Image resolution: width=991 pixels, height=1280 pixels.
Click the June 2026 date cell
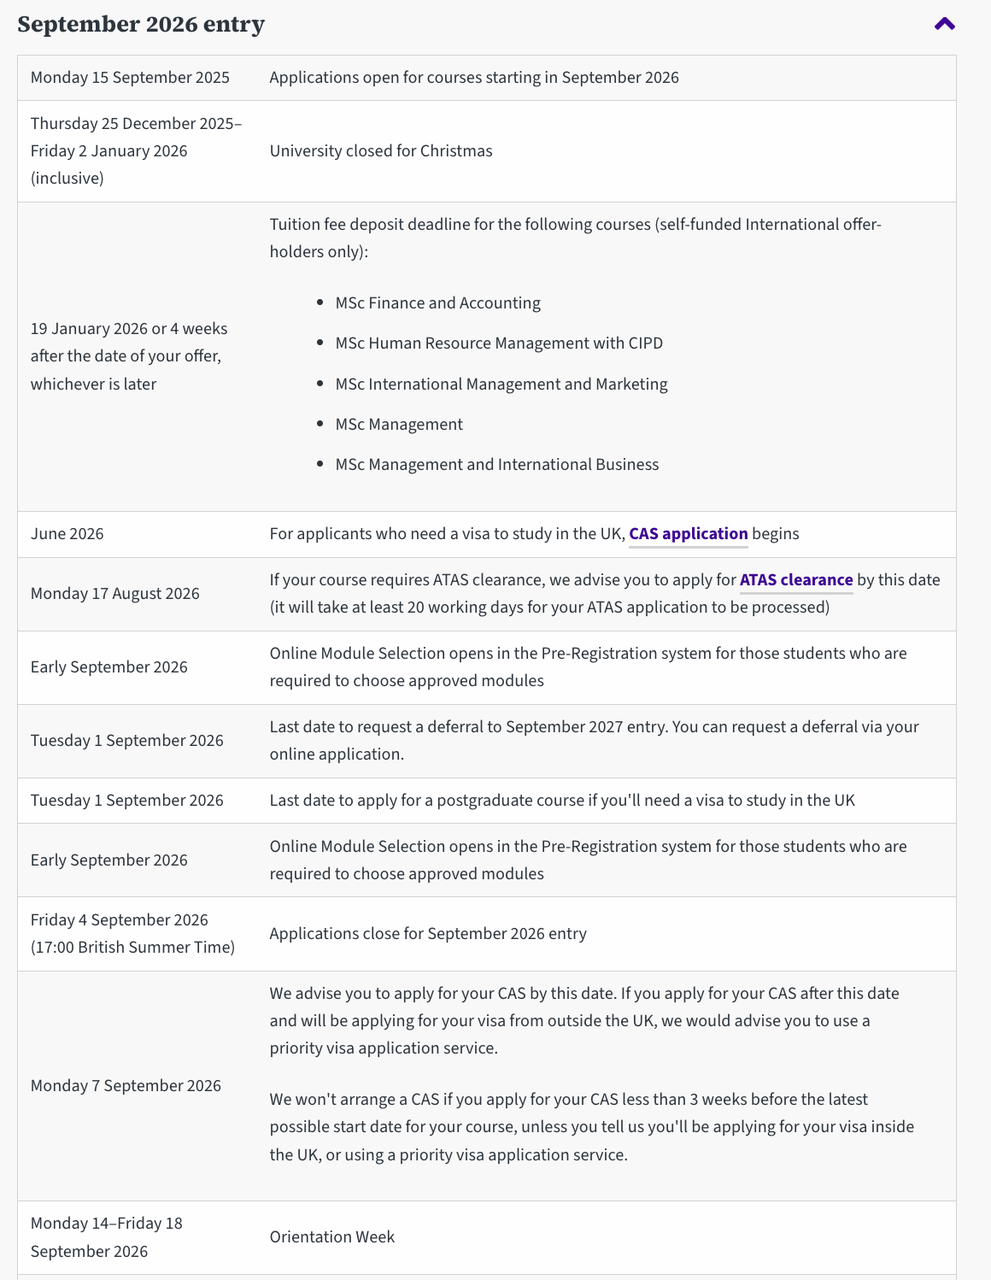click(67, 534)
